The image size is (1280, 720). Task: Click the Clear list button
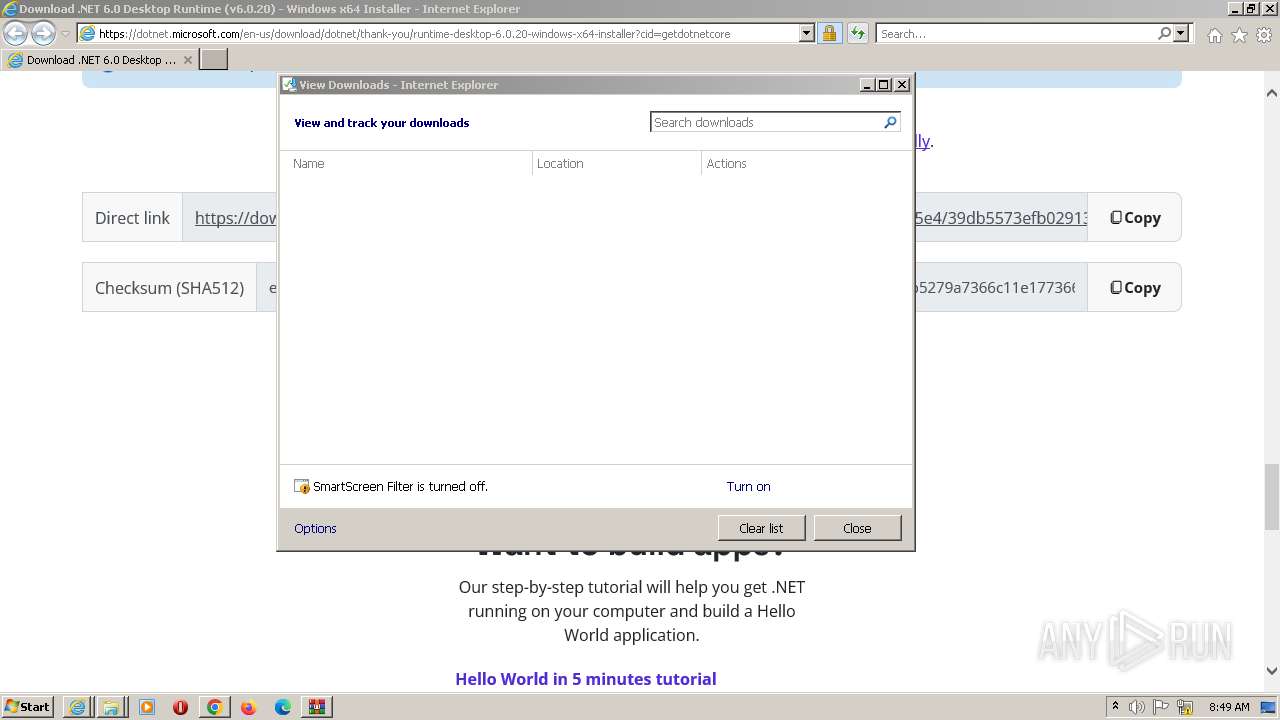(x=761, y=528)
